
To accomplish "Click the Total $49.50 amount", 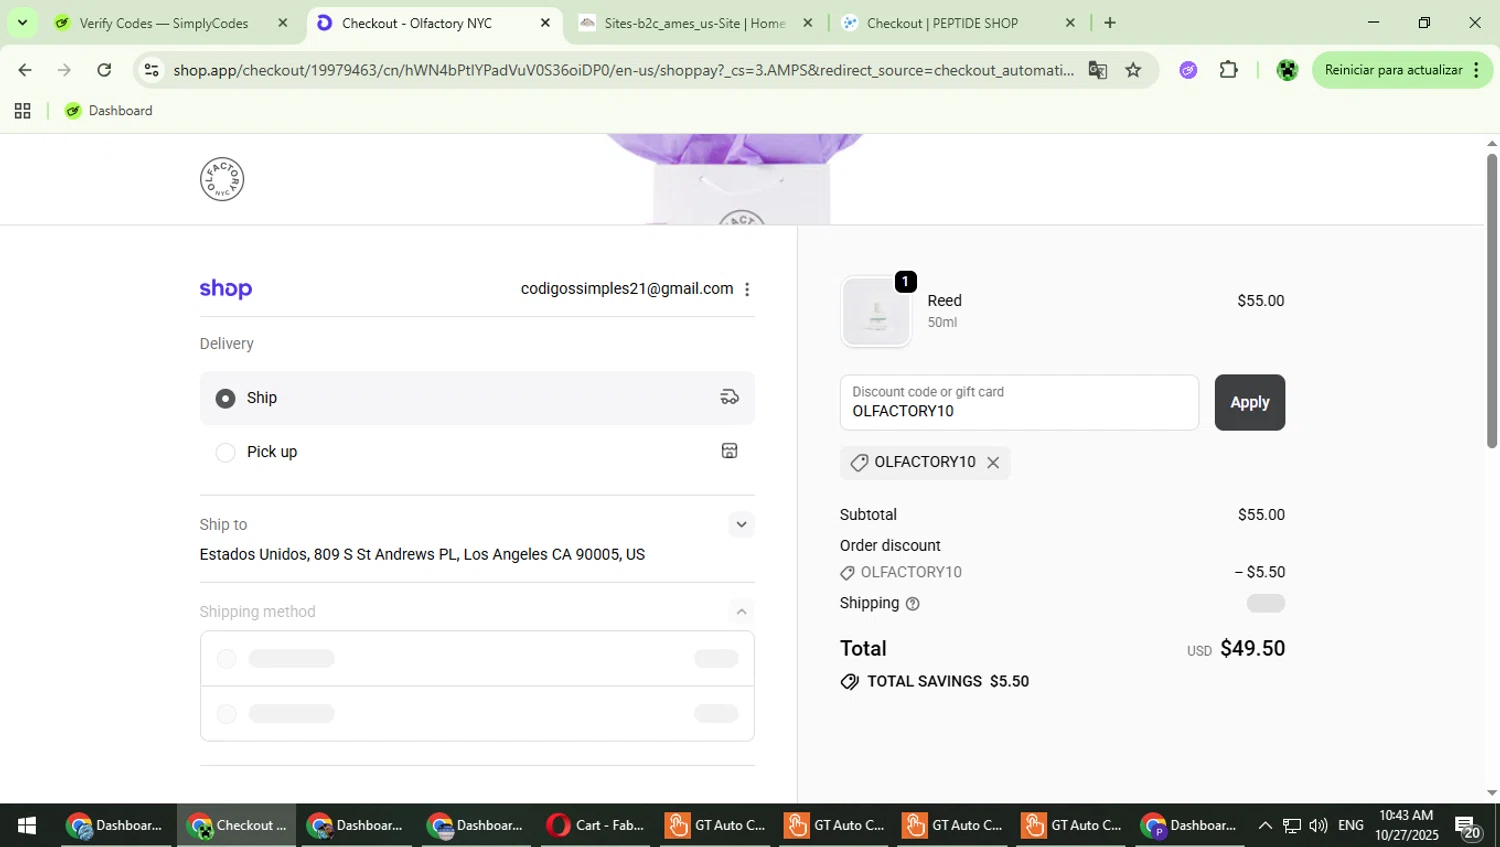I will click(1252, 648).
